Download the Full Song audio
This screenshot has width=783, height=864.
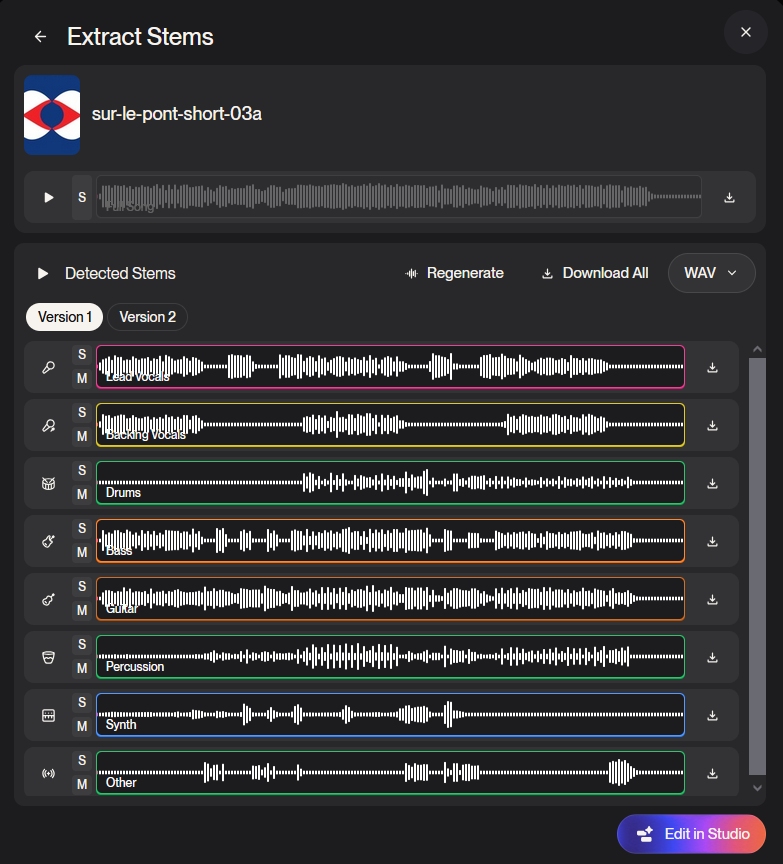729,197
